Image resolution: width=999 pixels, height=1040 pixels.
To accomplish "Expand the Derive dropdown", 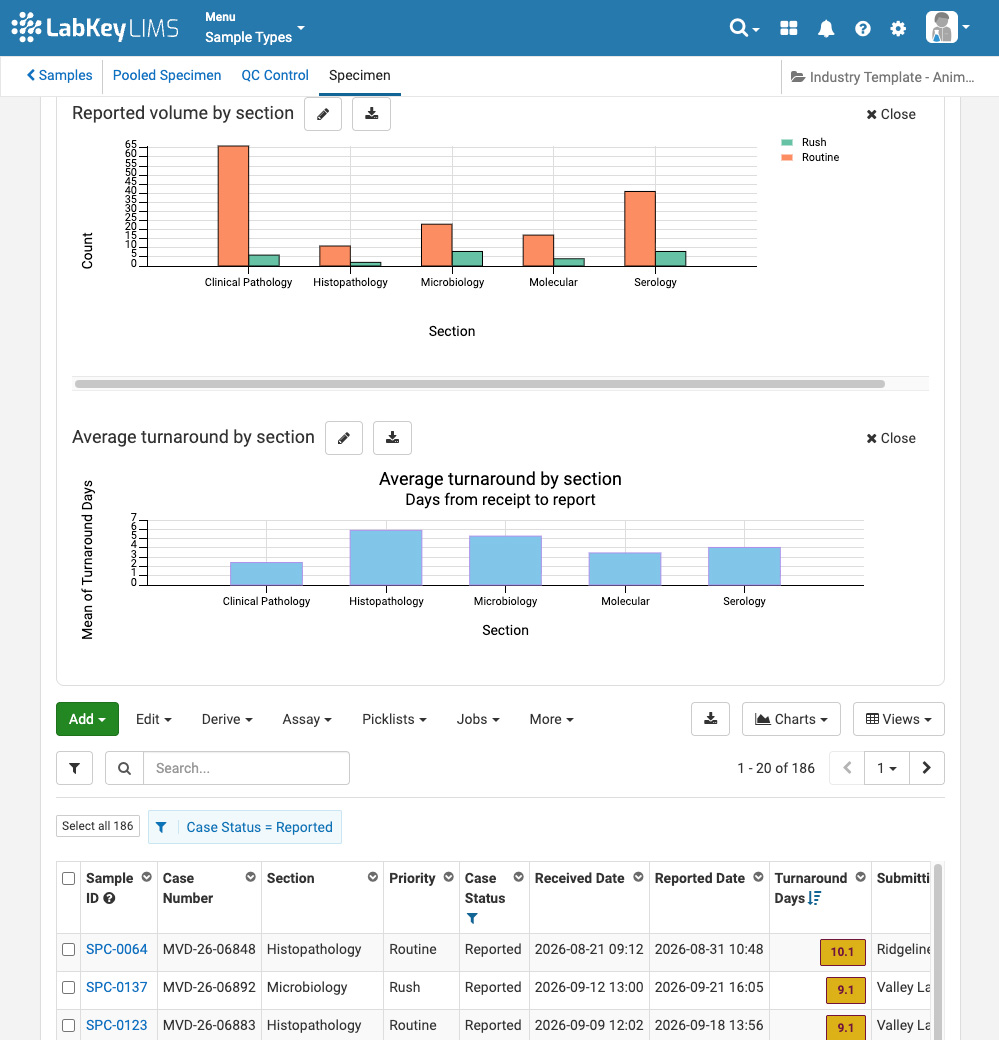I will coord(227,719).
